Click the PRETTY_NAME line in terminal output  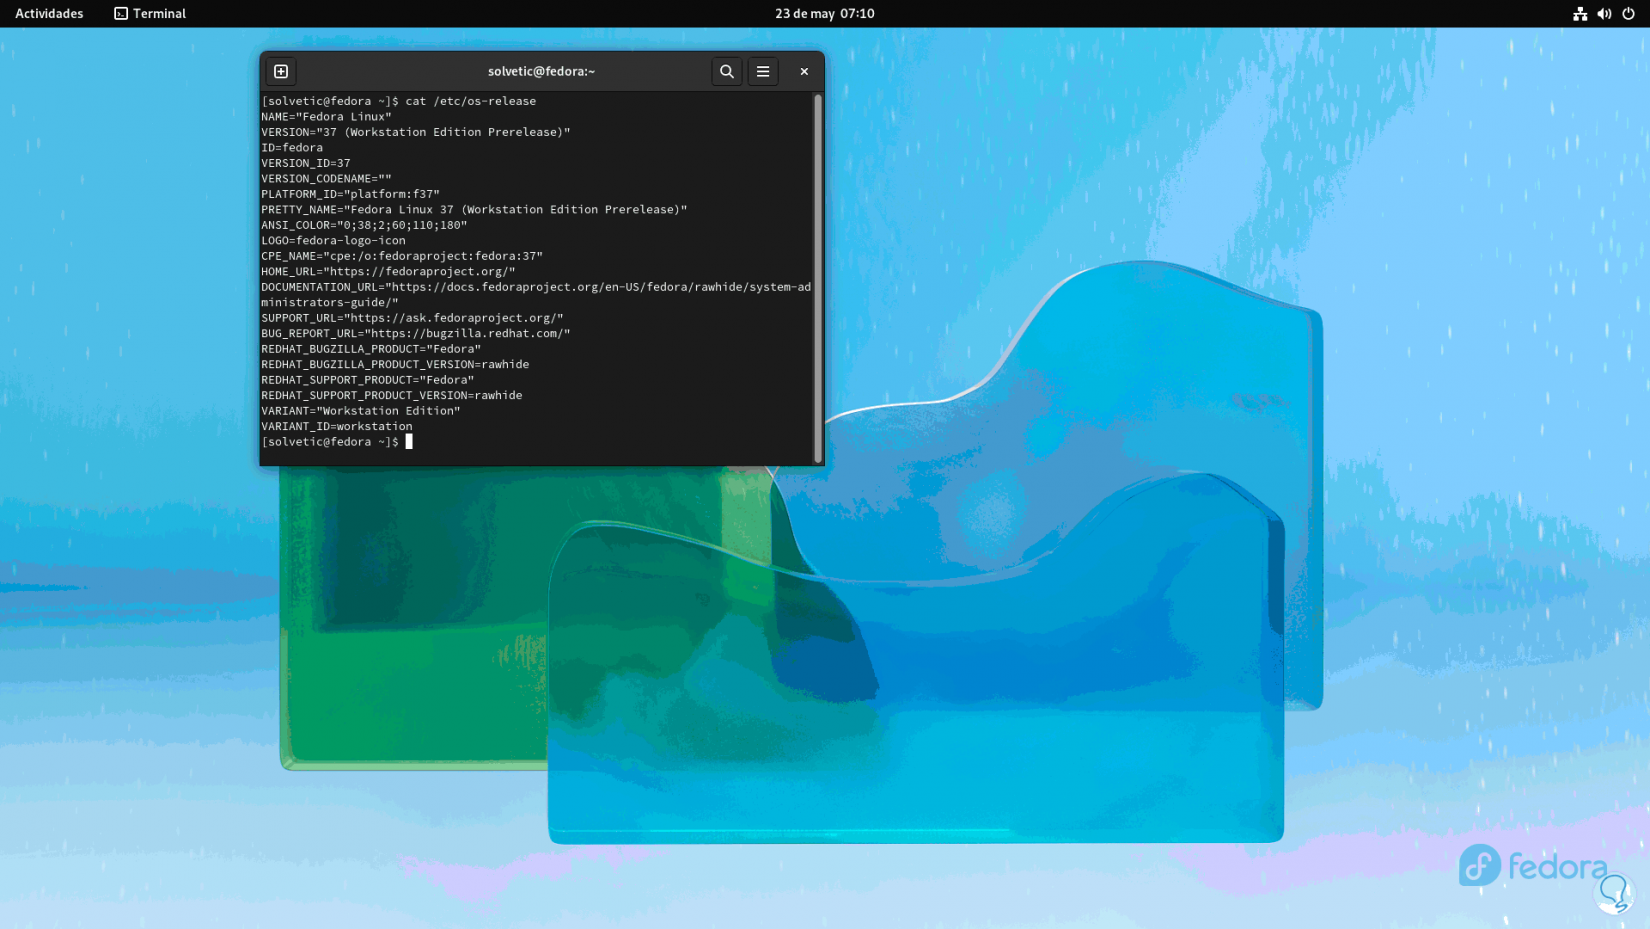coord(474,209)
